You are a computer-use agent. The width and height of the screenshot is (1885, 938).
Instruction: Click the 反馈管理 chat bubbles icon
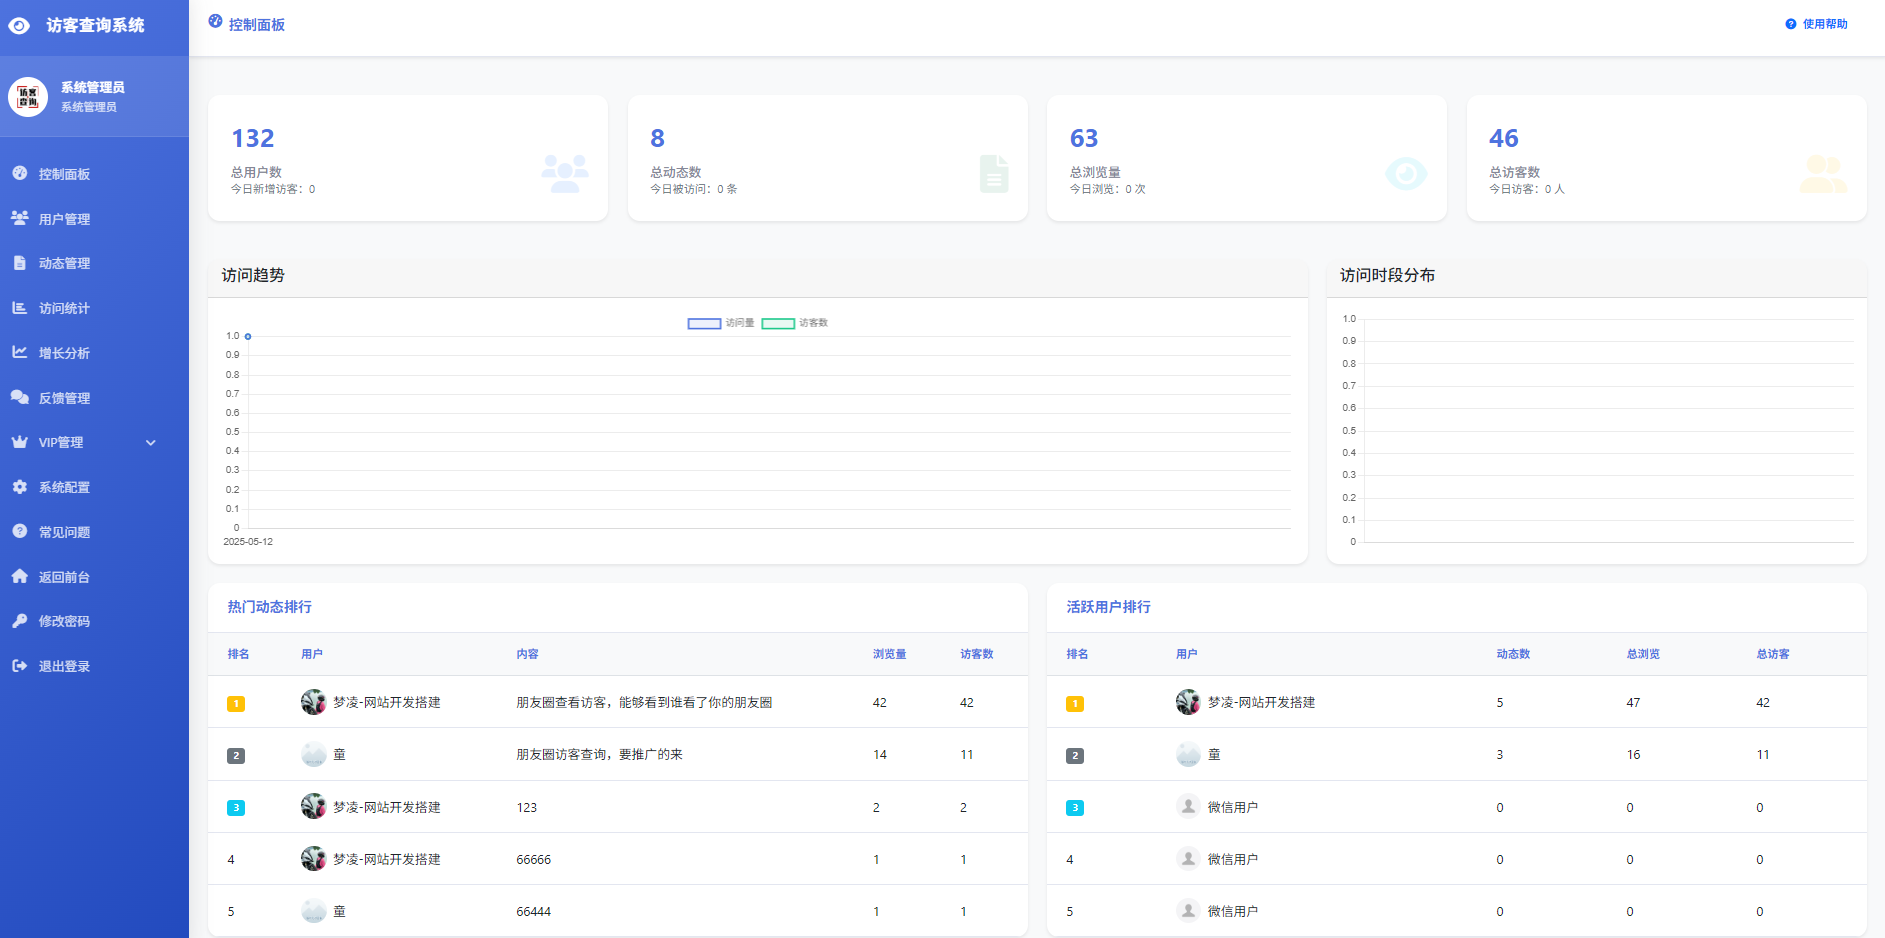click(19, 397)
